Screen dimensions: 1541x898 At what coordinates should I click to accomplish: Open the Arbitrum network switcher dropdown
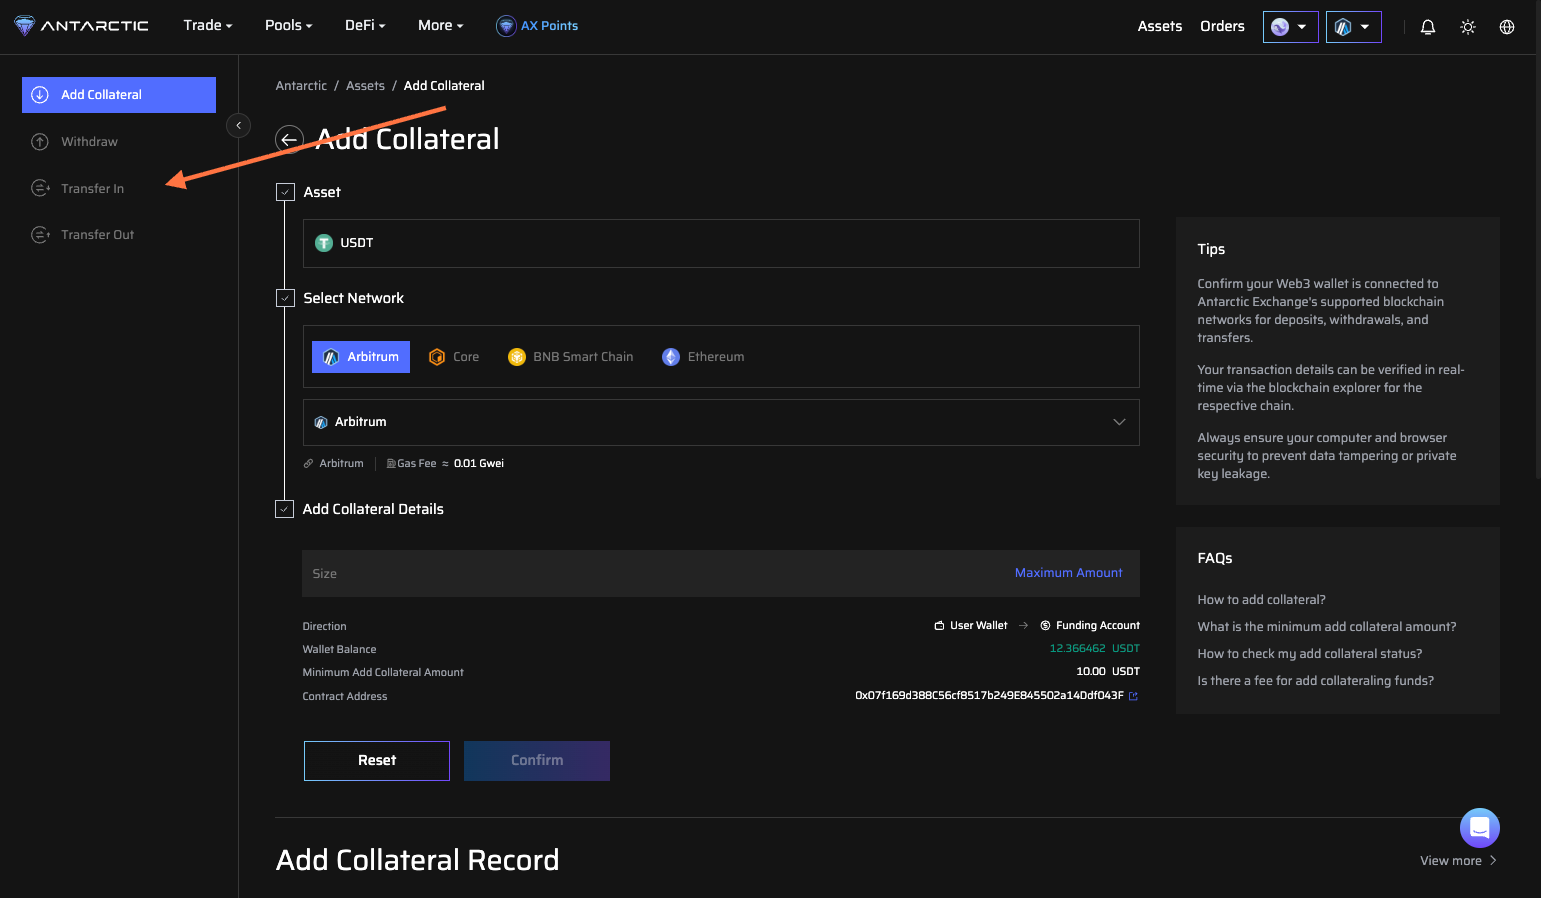tap(1354, 27)
